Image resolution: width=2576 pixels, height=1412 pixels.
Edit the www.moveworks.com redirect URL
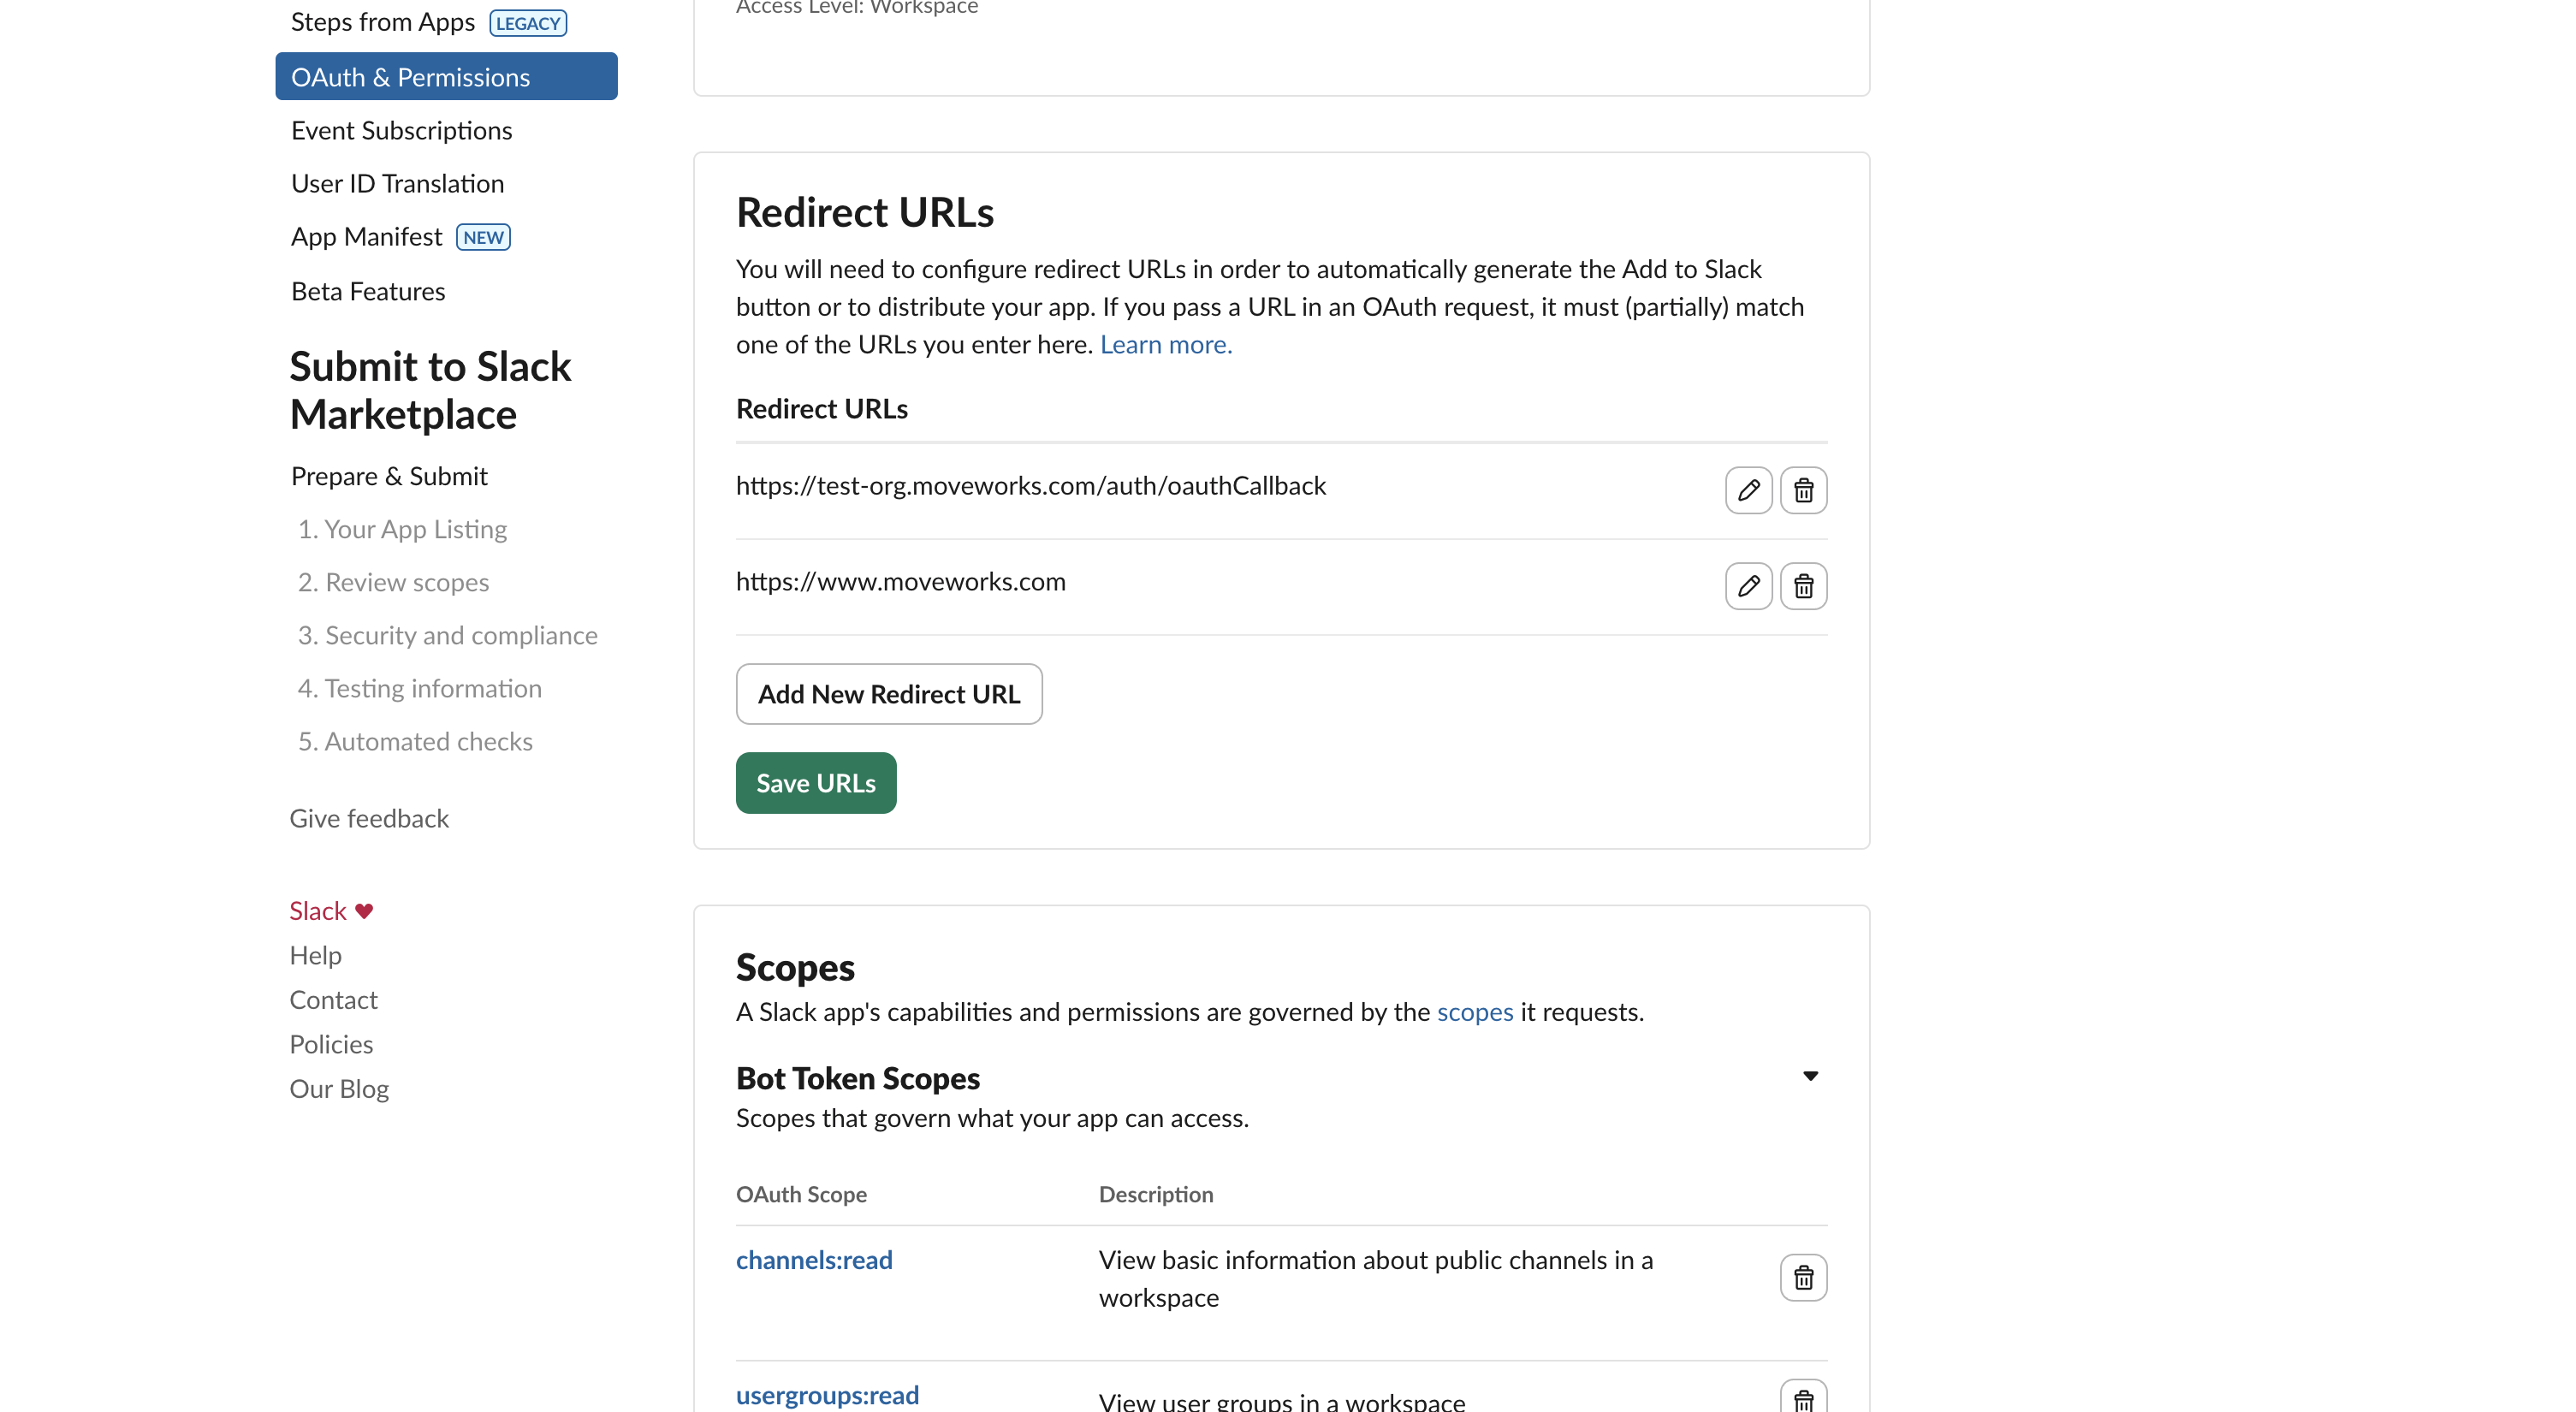[1748, 586]
